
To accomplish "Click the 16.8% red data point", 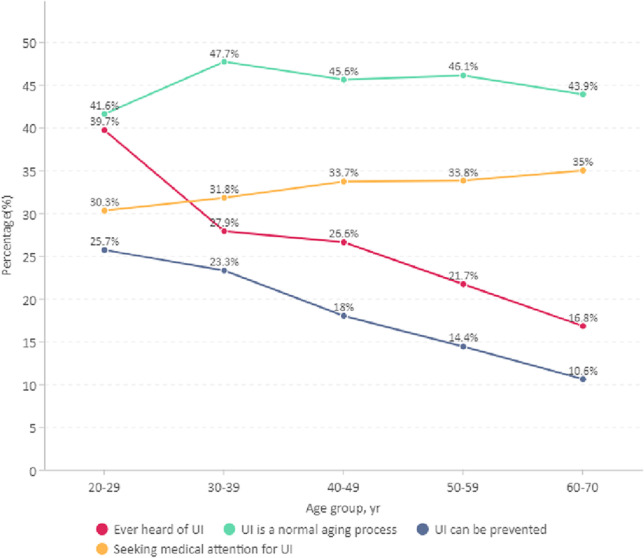I will 583,326.
